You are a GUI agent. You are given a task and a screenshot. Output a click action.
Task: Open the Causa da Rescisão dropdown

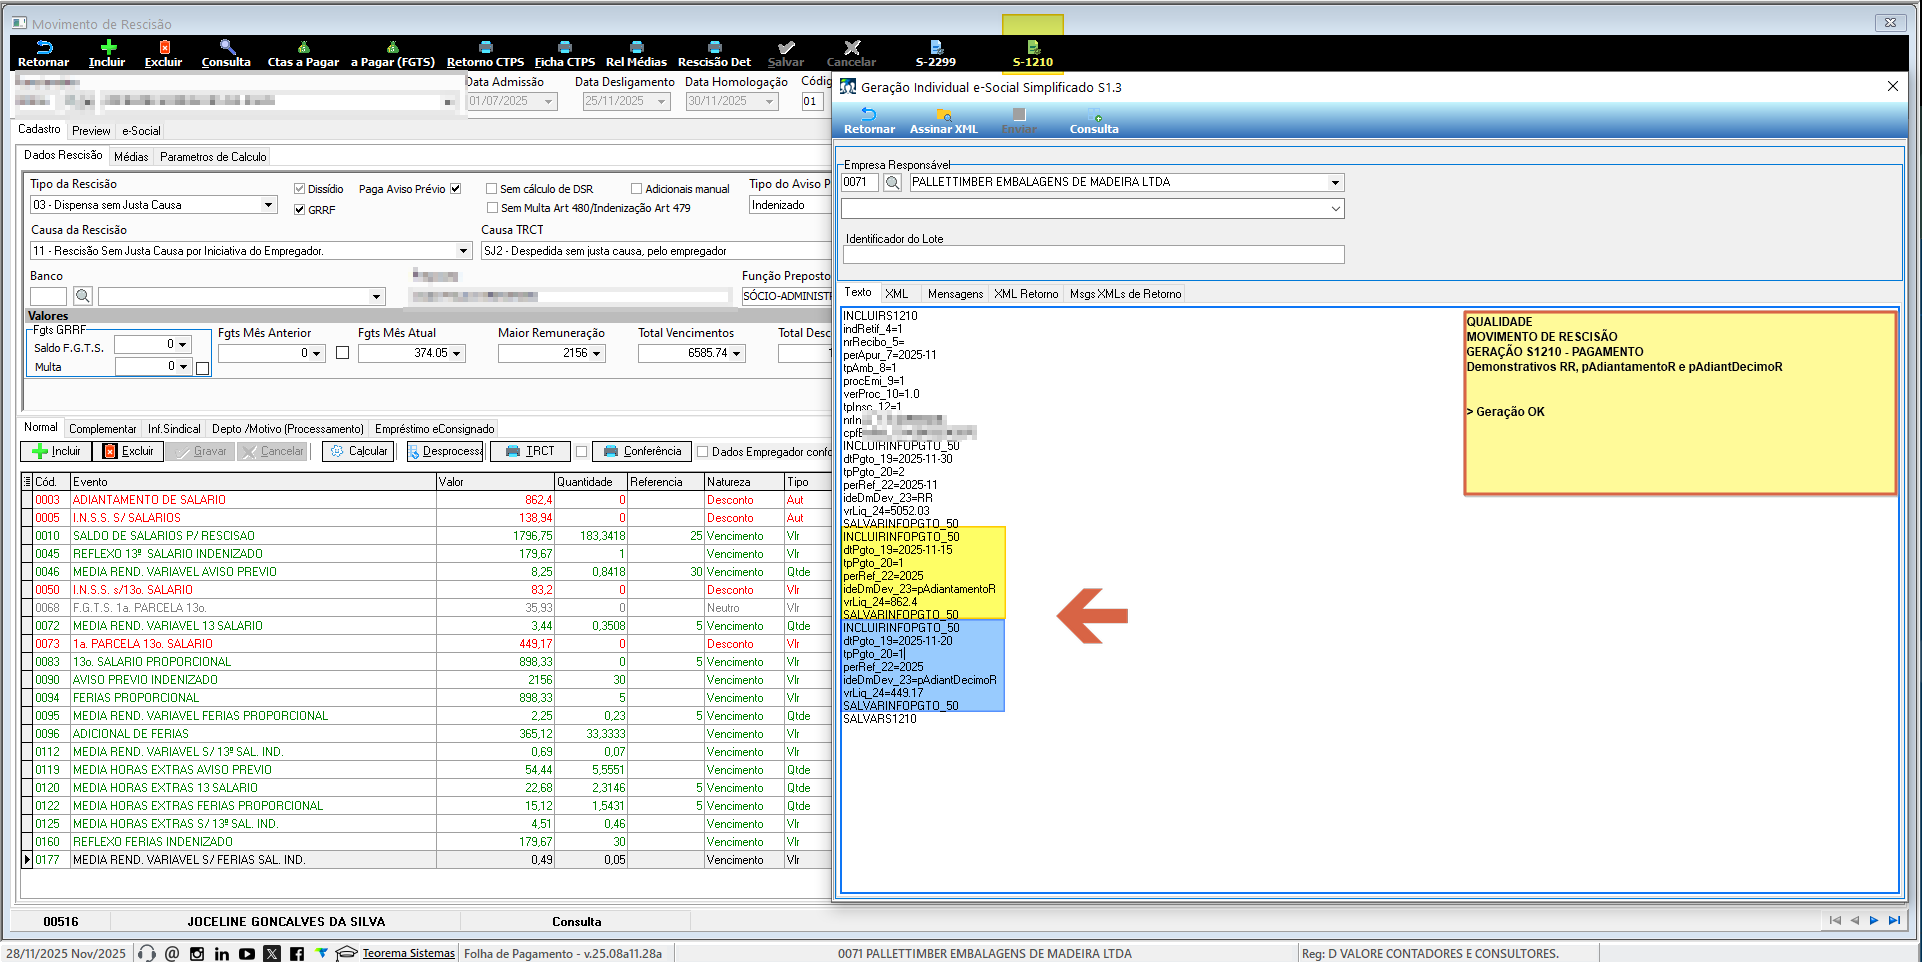pos(463,251)
